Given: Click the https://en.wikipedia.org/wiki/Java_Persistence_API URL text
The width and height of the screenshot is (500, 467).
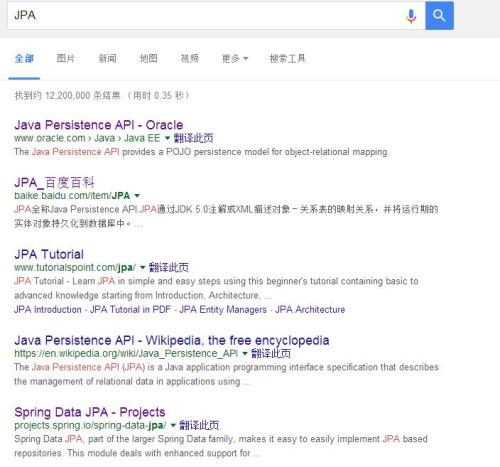Looking at the screenshot, I should 126,353.
